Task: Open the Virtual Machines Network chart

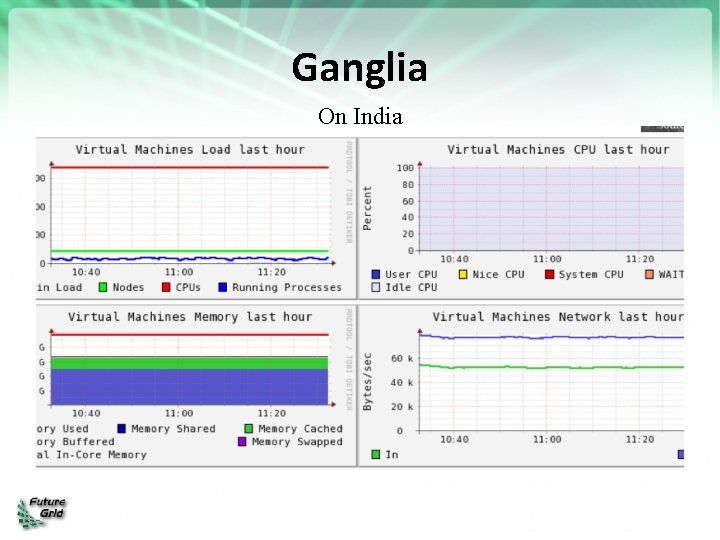Action: (521, 386)
